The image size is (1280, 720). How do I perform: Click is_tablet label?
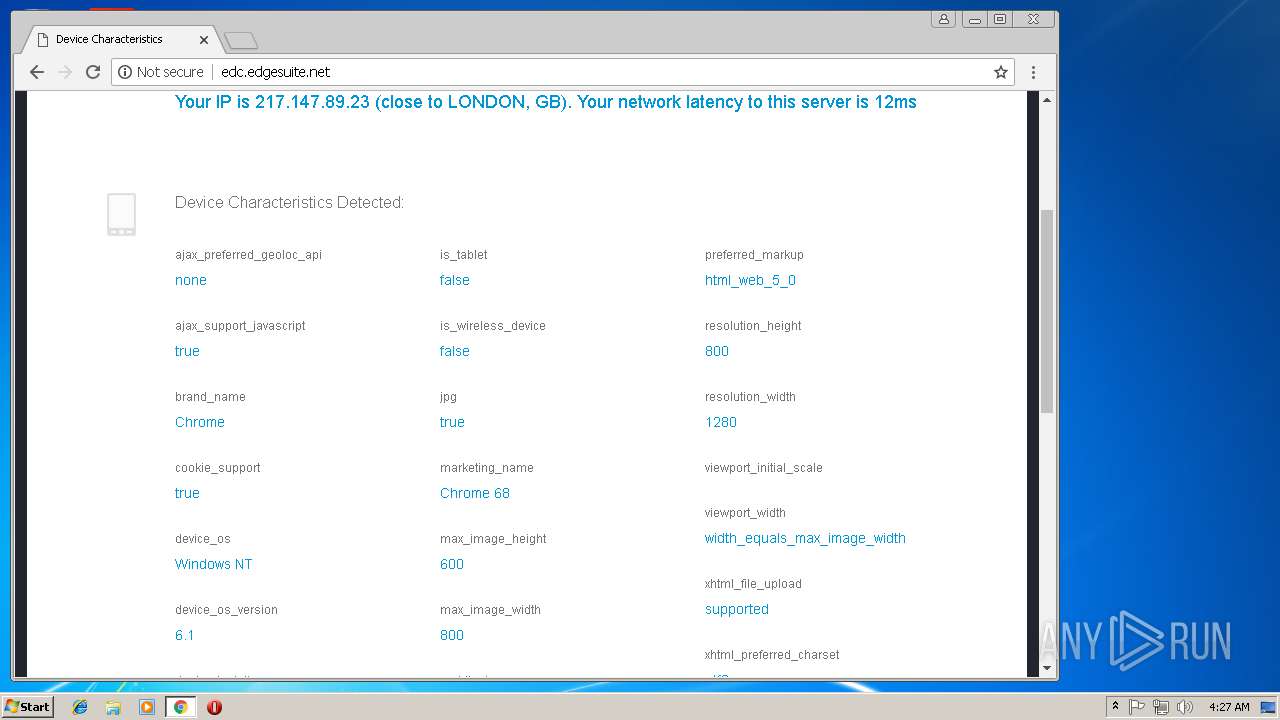pyautogui.click(x=464, y=255)
